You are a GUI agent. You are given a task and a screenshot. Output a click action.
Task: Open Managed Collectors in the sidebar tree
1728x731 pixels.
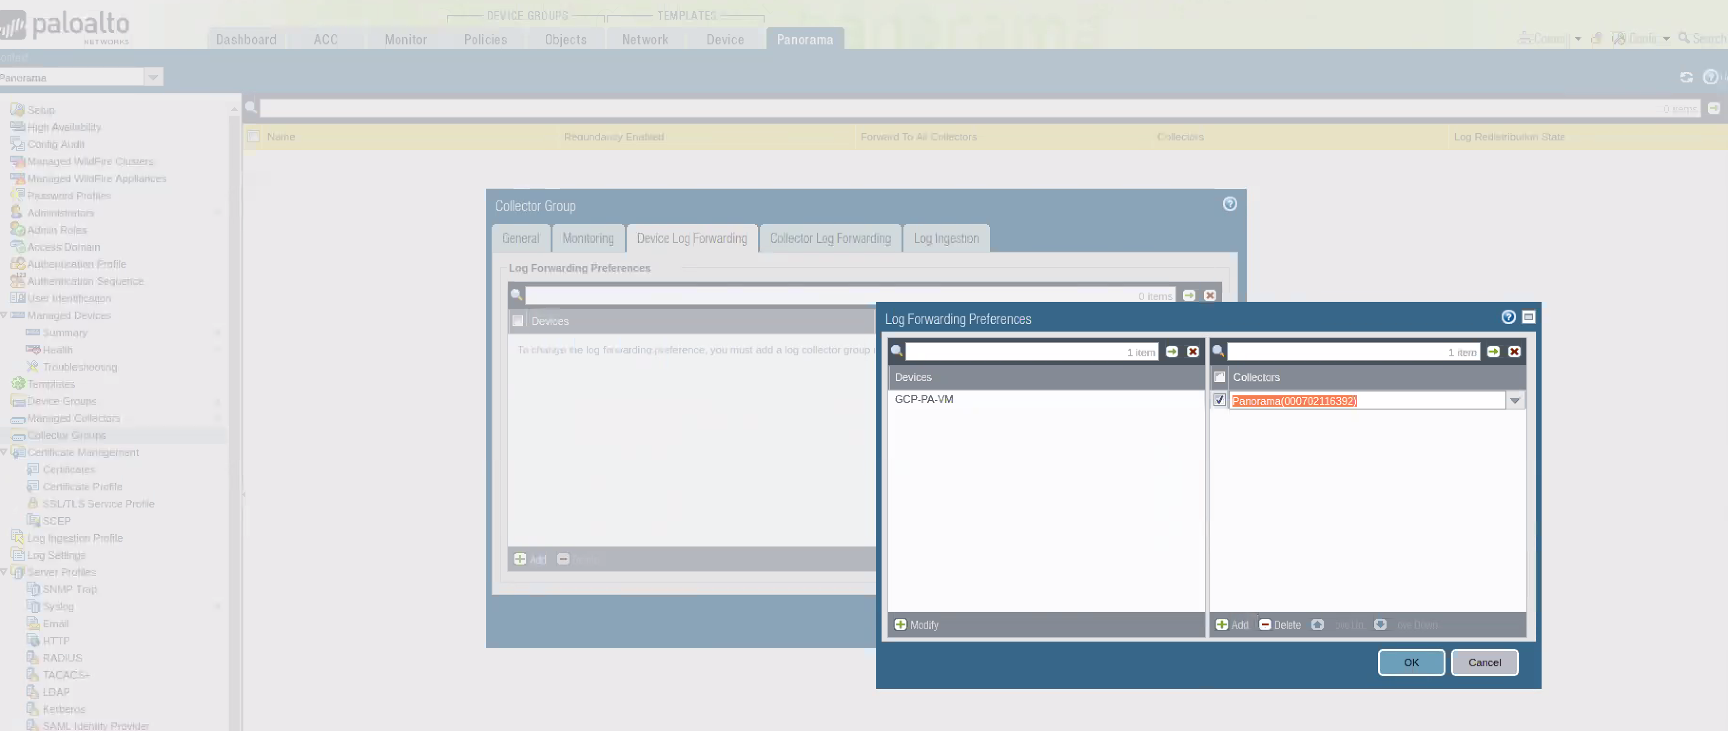pyautogui.click(x=73, y=418)
